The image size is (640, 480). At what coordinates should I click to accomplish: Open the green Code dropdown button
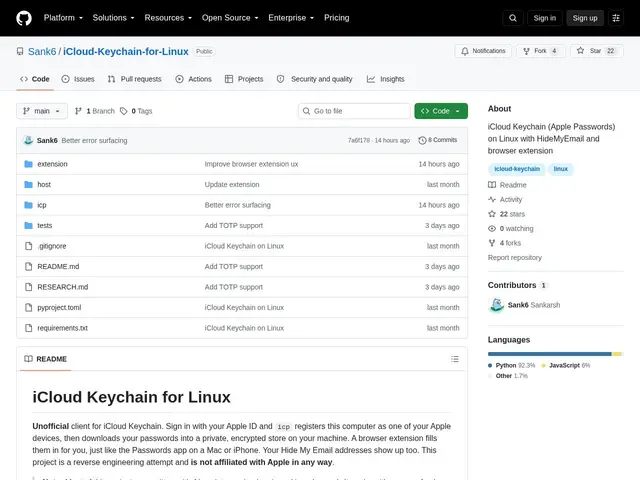441,111
